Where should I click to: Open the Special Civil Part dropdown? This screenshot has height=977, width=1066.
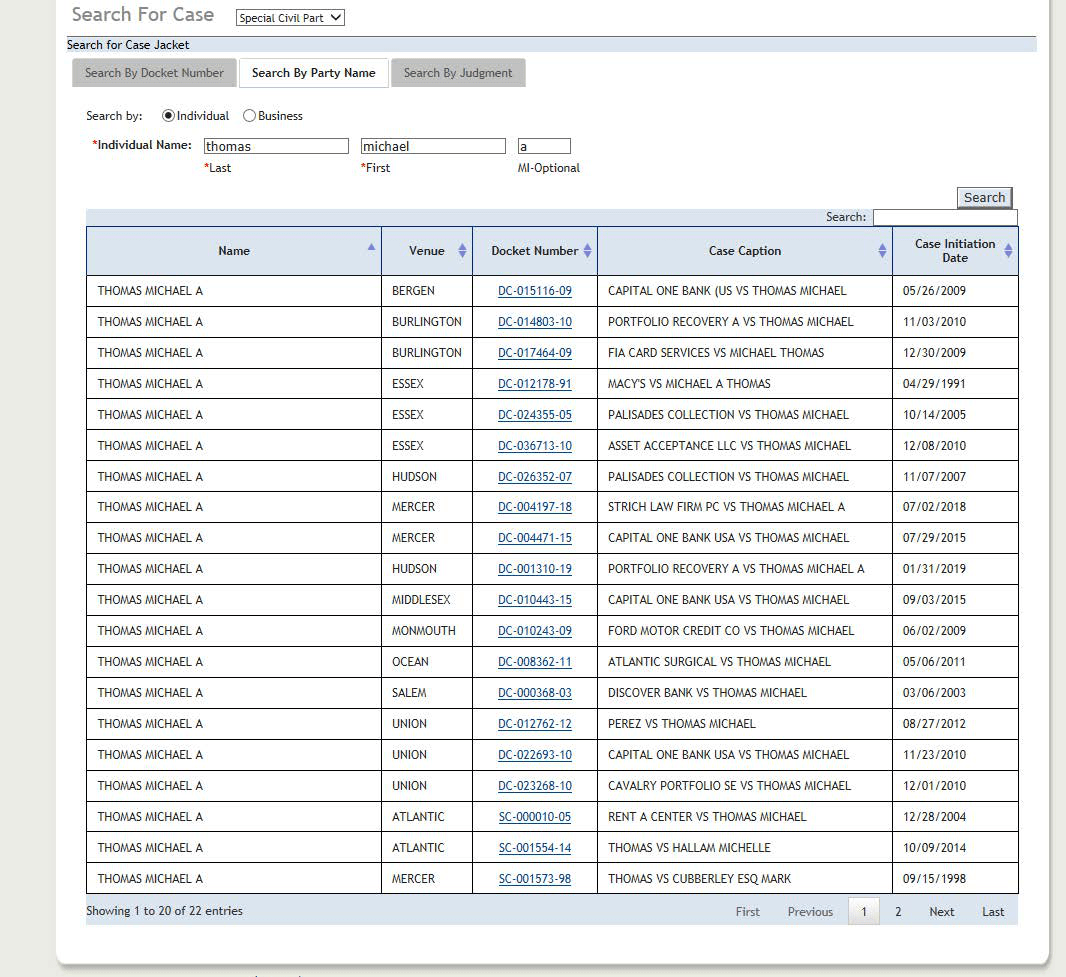(290, 18)
